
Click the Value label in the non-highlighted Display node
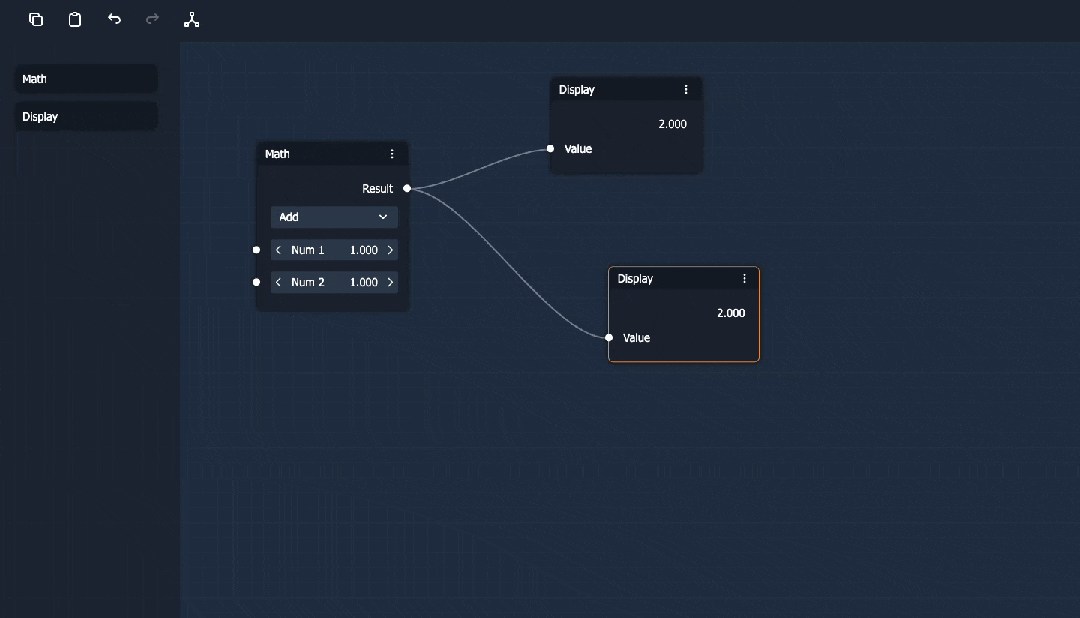[x=578, y=149]
